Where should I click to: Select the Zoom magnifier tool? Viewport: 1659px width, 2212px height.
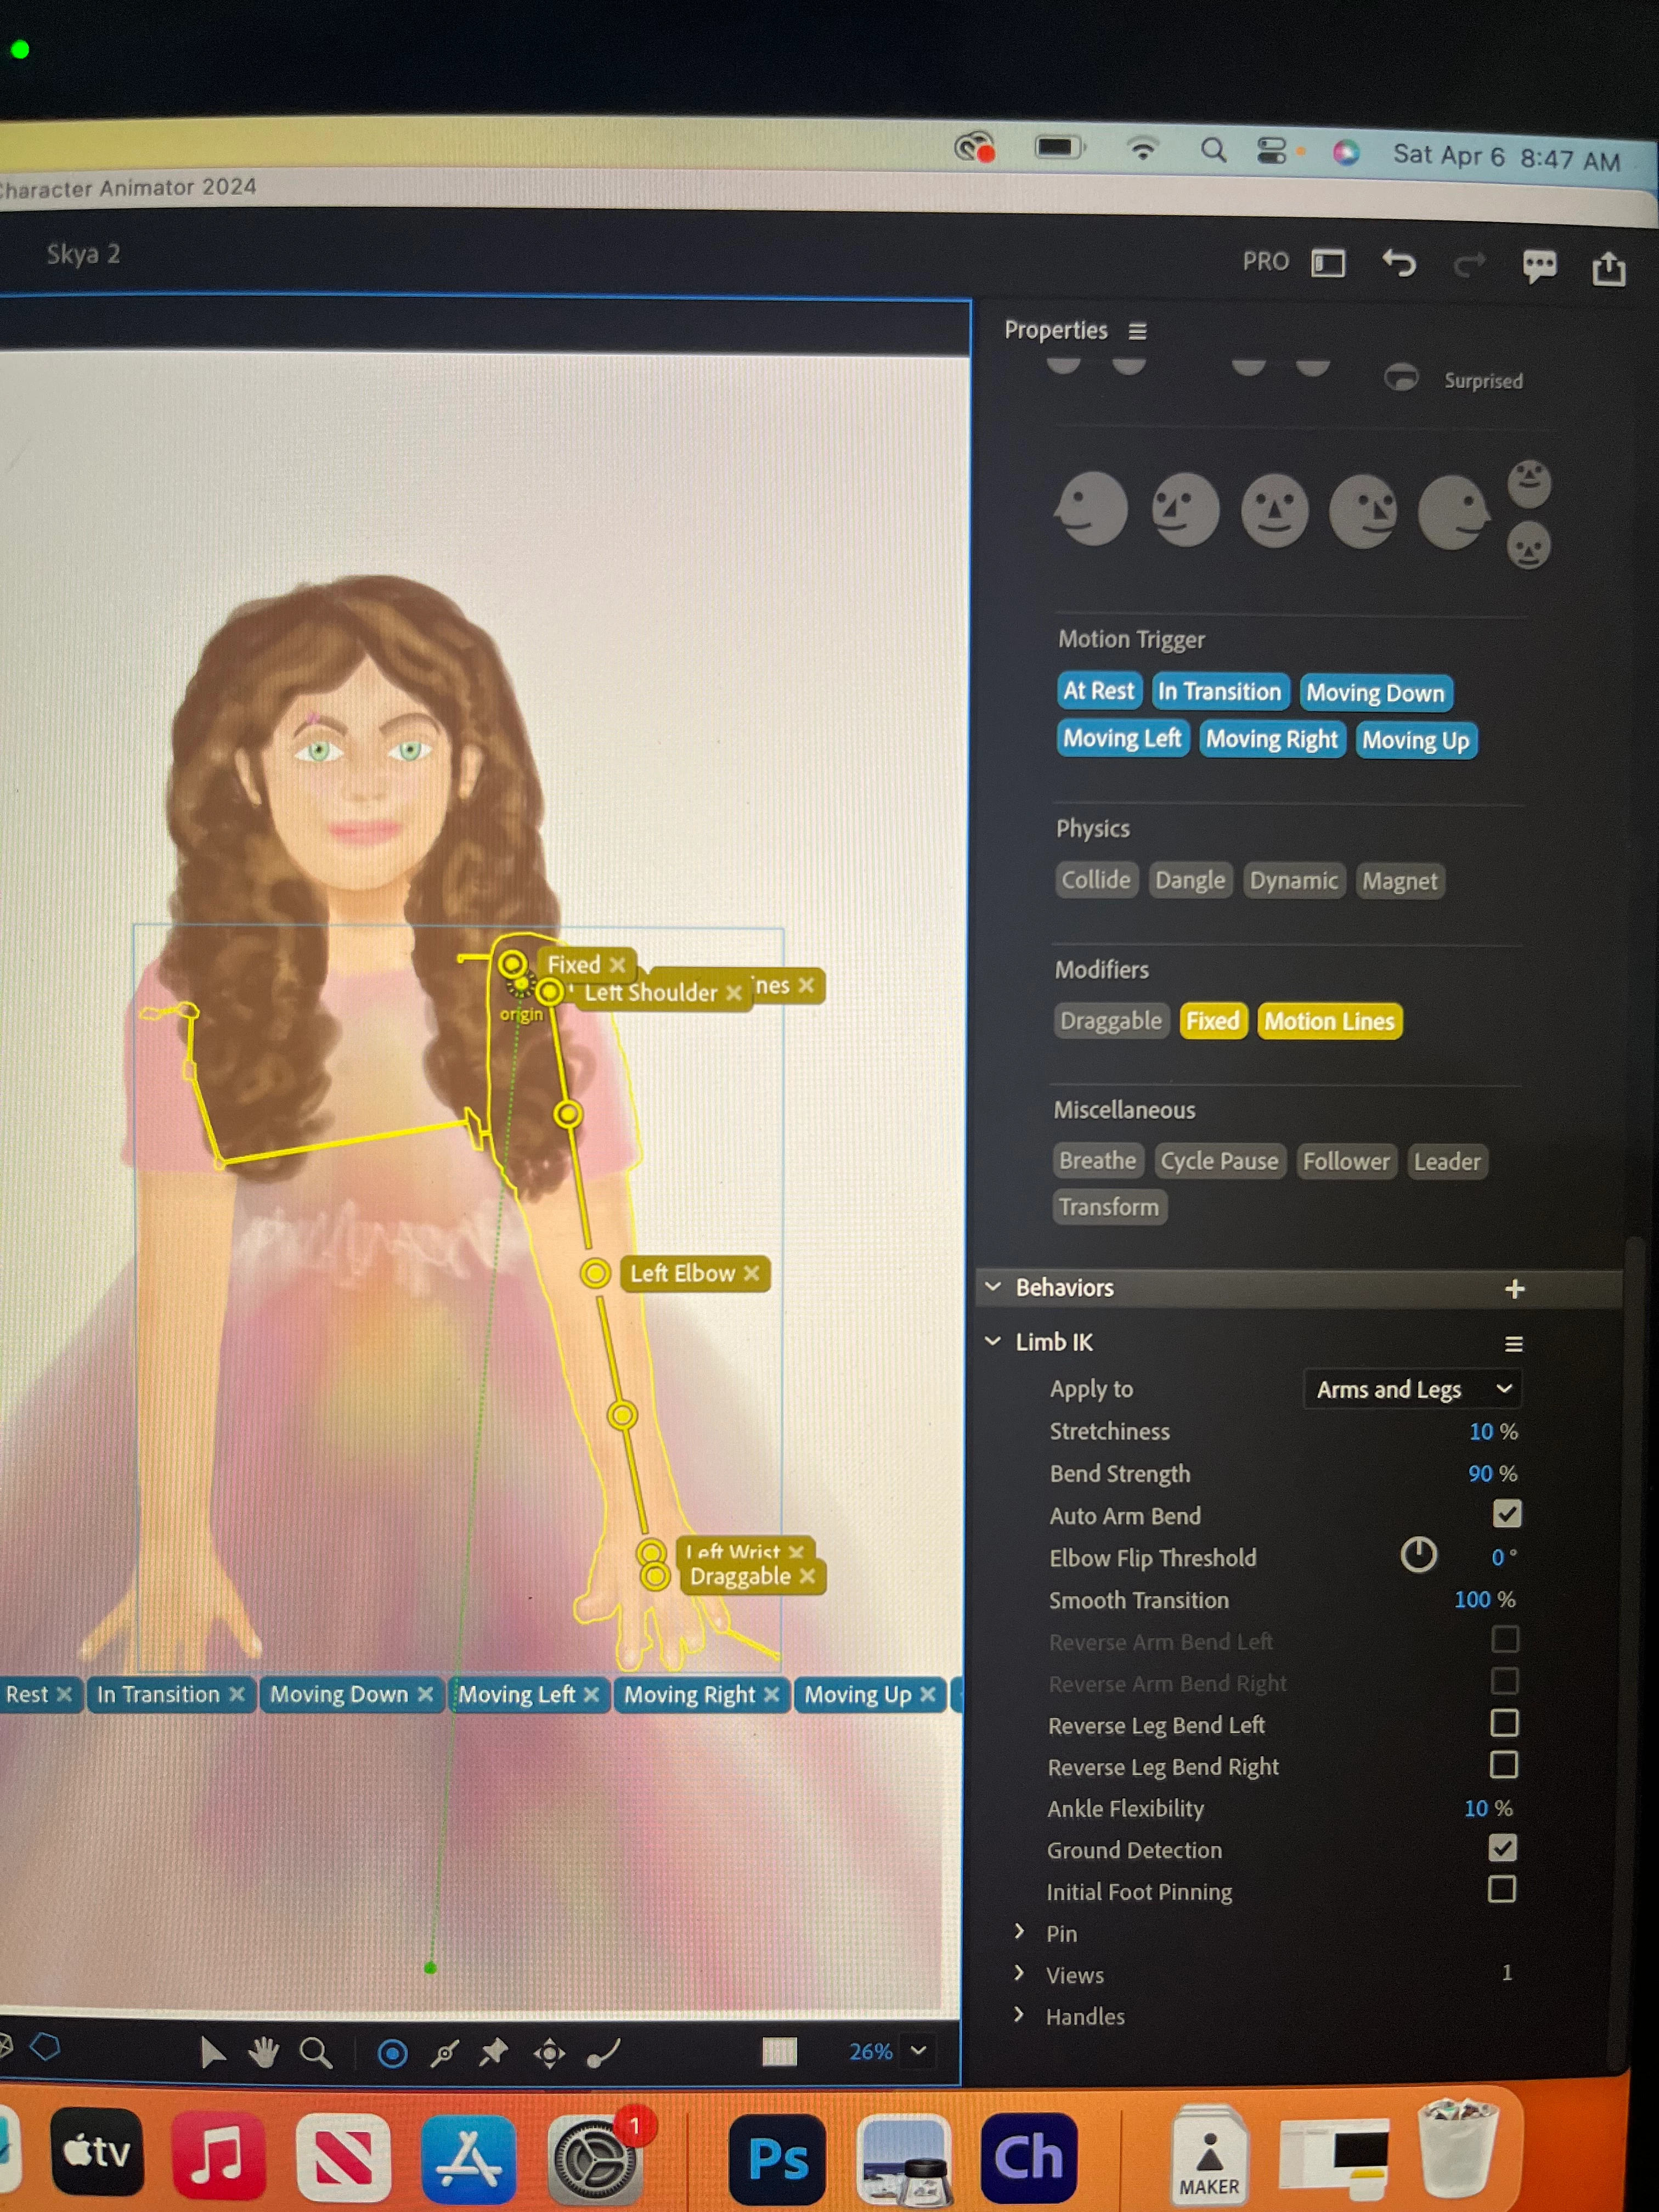[316, 2053]
